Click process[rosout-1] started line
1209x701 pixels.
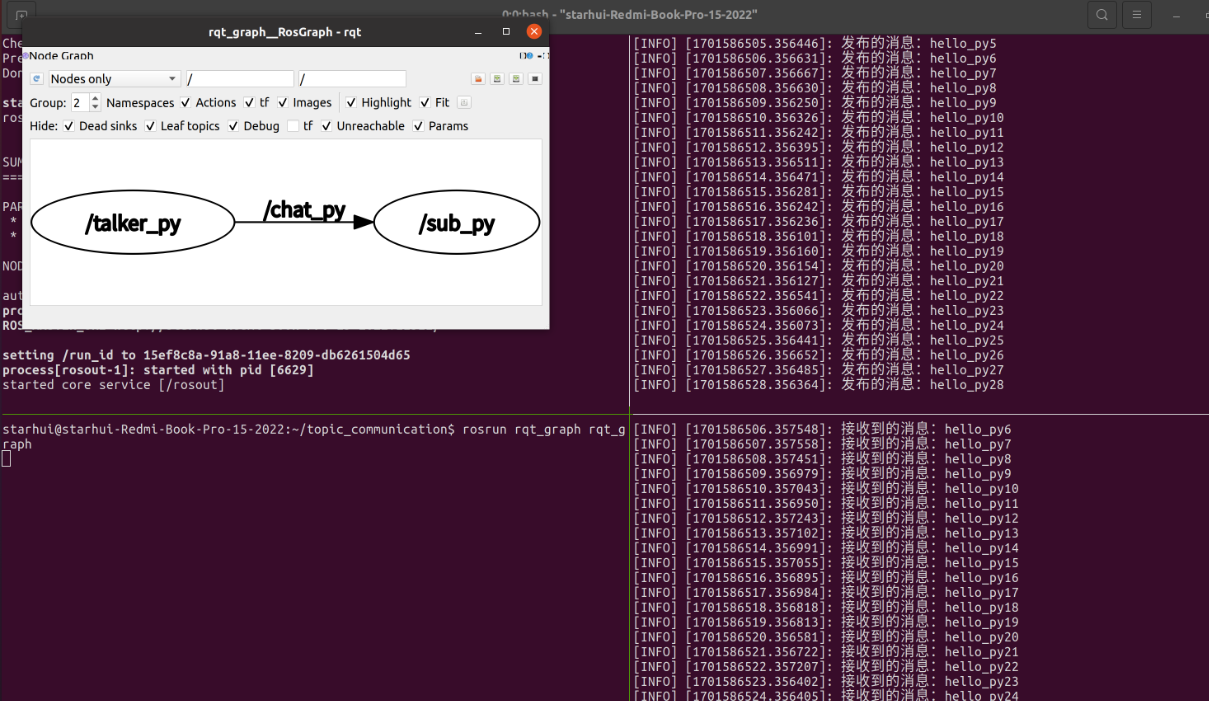click(158, 370)
